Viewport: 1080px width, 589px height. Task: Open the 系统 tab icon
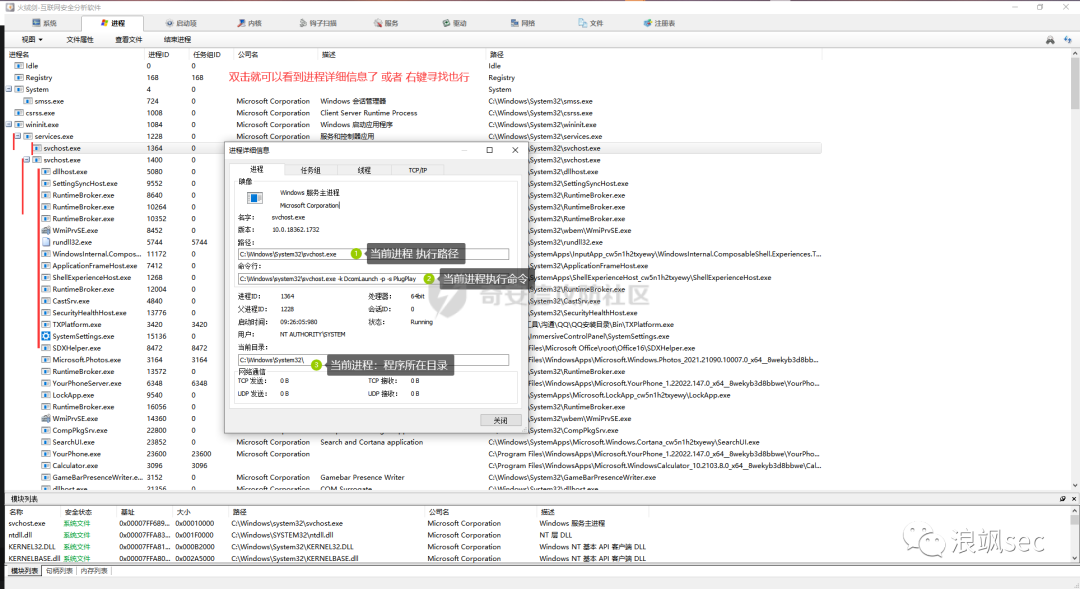pyautogui.click(x=37, y=23)
